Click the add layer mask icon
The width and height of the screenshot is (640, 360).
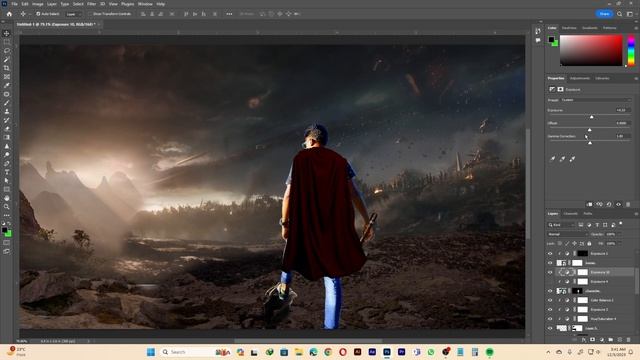click(x=592, y=340)
